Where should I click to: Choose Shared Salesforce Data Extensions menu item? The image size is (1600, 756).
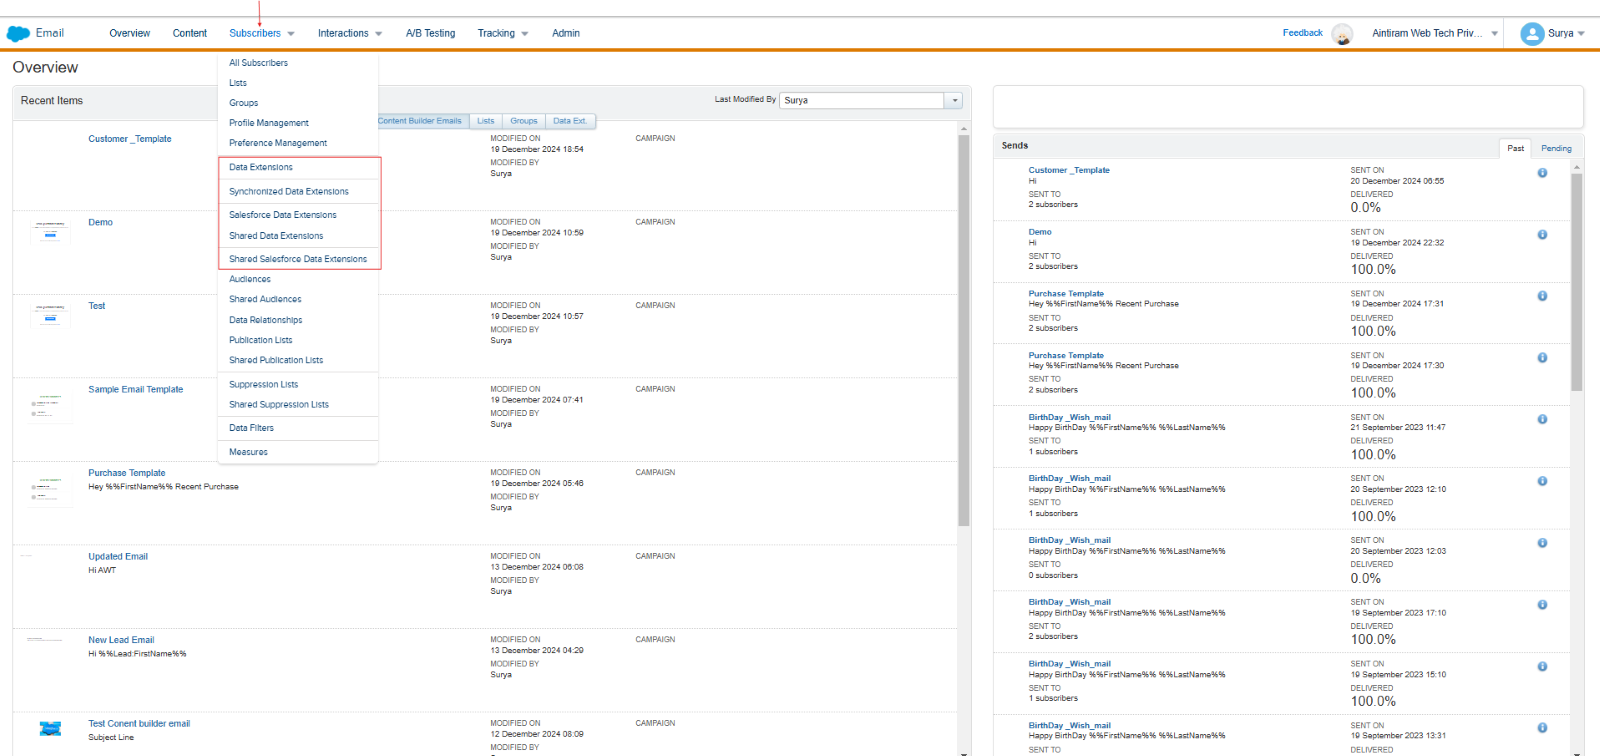(x=298, y=259)
